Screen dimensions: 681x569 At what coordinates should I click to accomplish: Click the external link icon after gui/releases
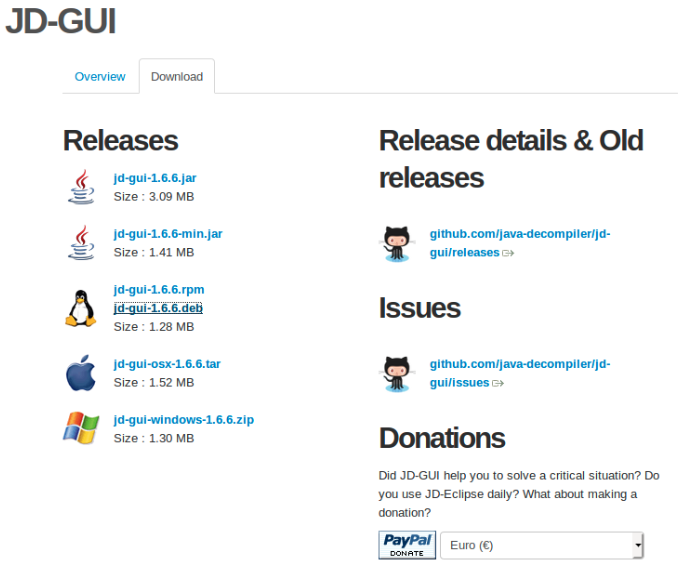(x=508, y=253)
